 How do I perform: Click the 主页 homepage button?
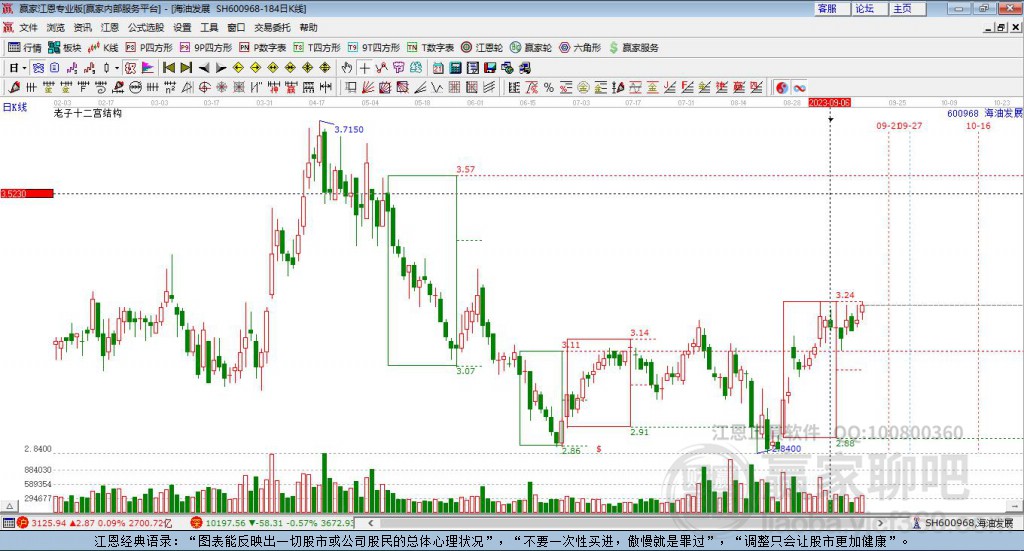coord(906,8)
